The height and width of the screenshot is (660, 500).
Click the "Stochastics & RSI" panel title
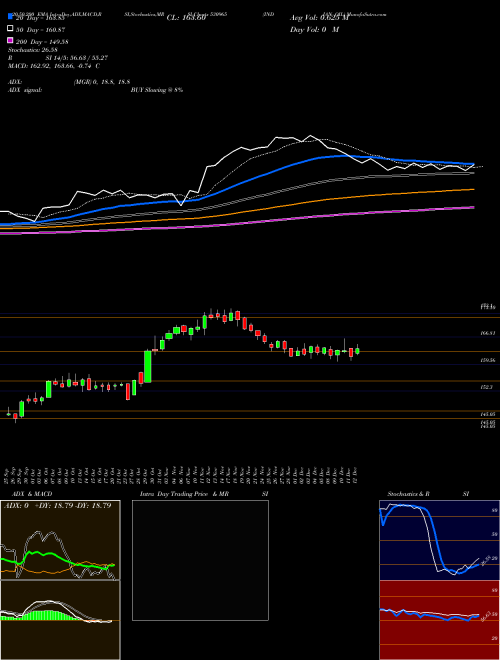tap(428, 494)
